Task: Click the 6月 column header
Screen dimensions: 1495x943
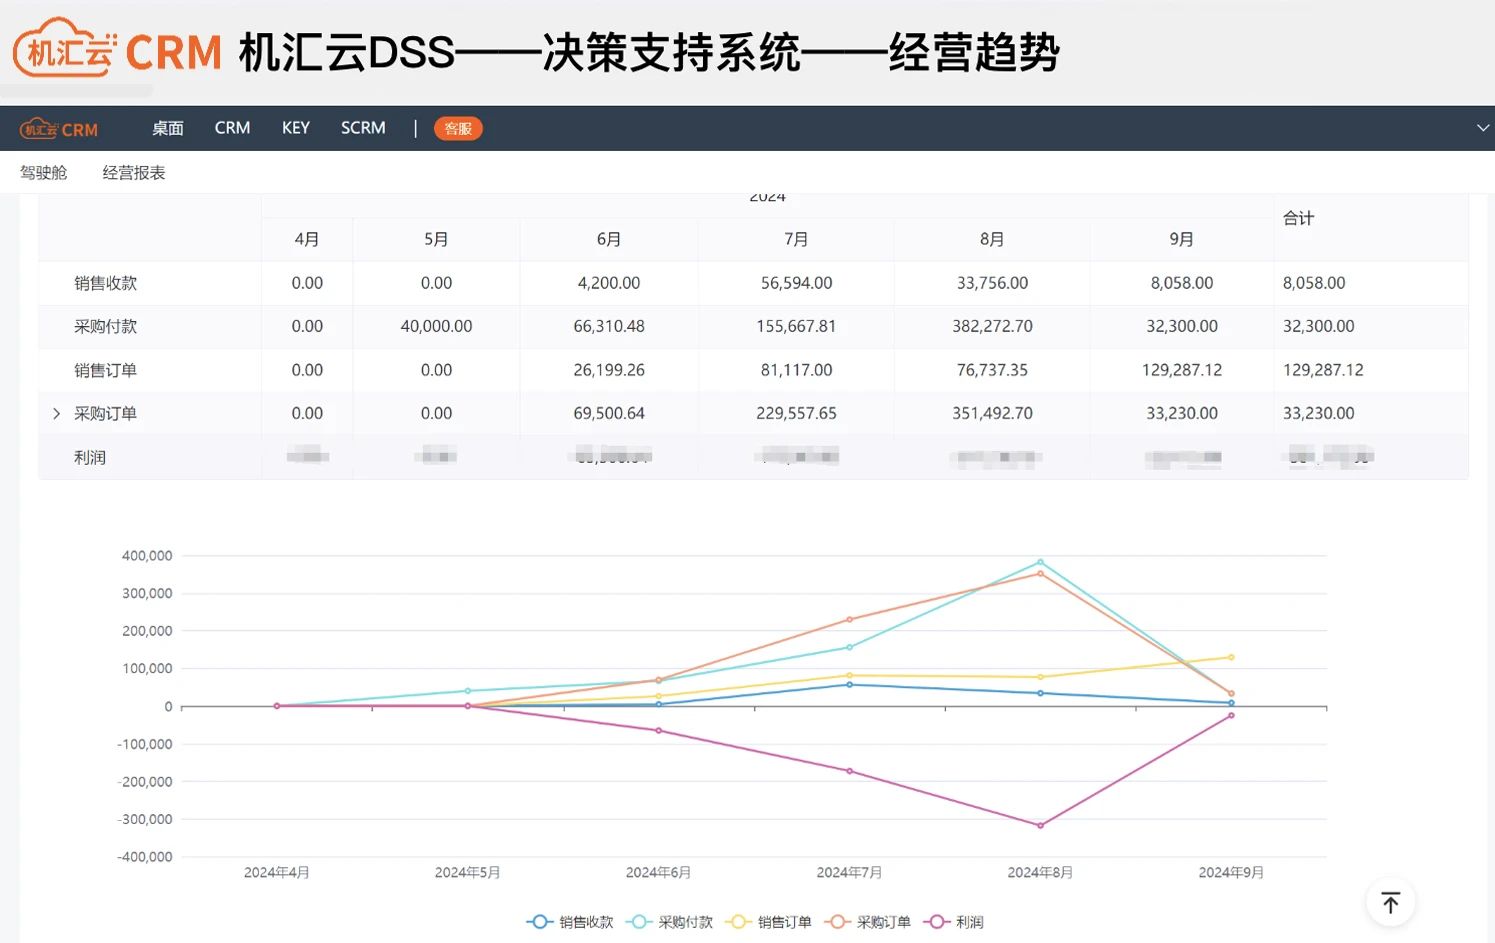Action: click(x=609, y=240)
